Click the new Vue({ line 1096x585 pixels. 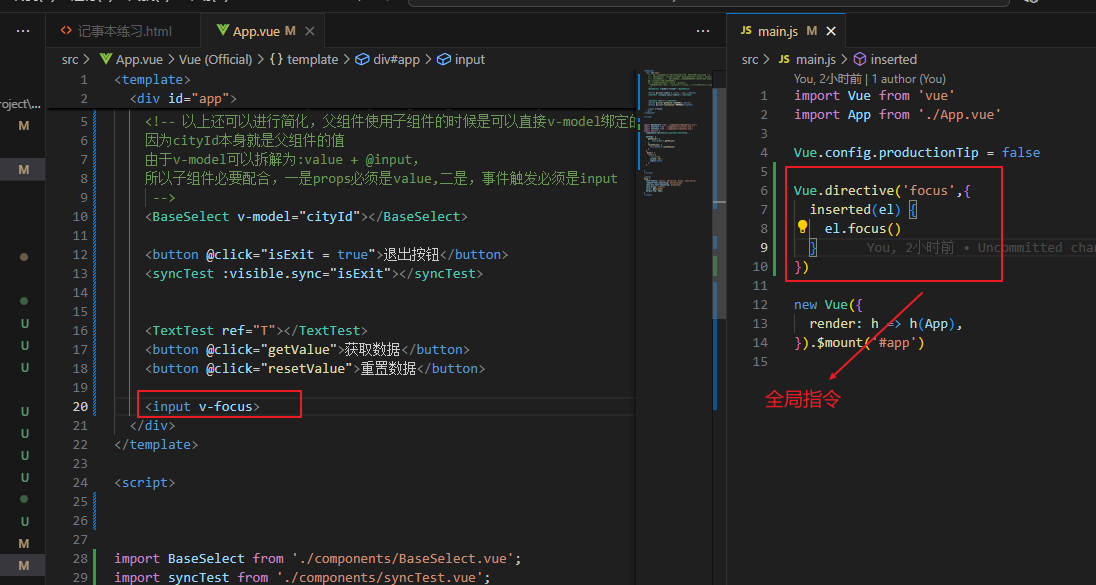[828, 305]
